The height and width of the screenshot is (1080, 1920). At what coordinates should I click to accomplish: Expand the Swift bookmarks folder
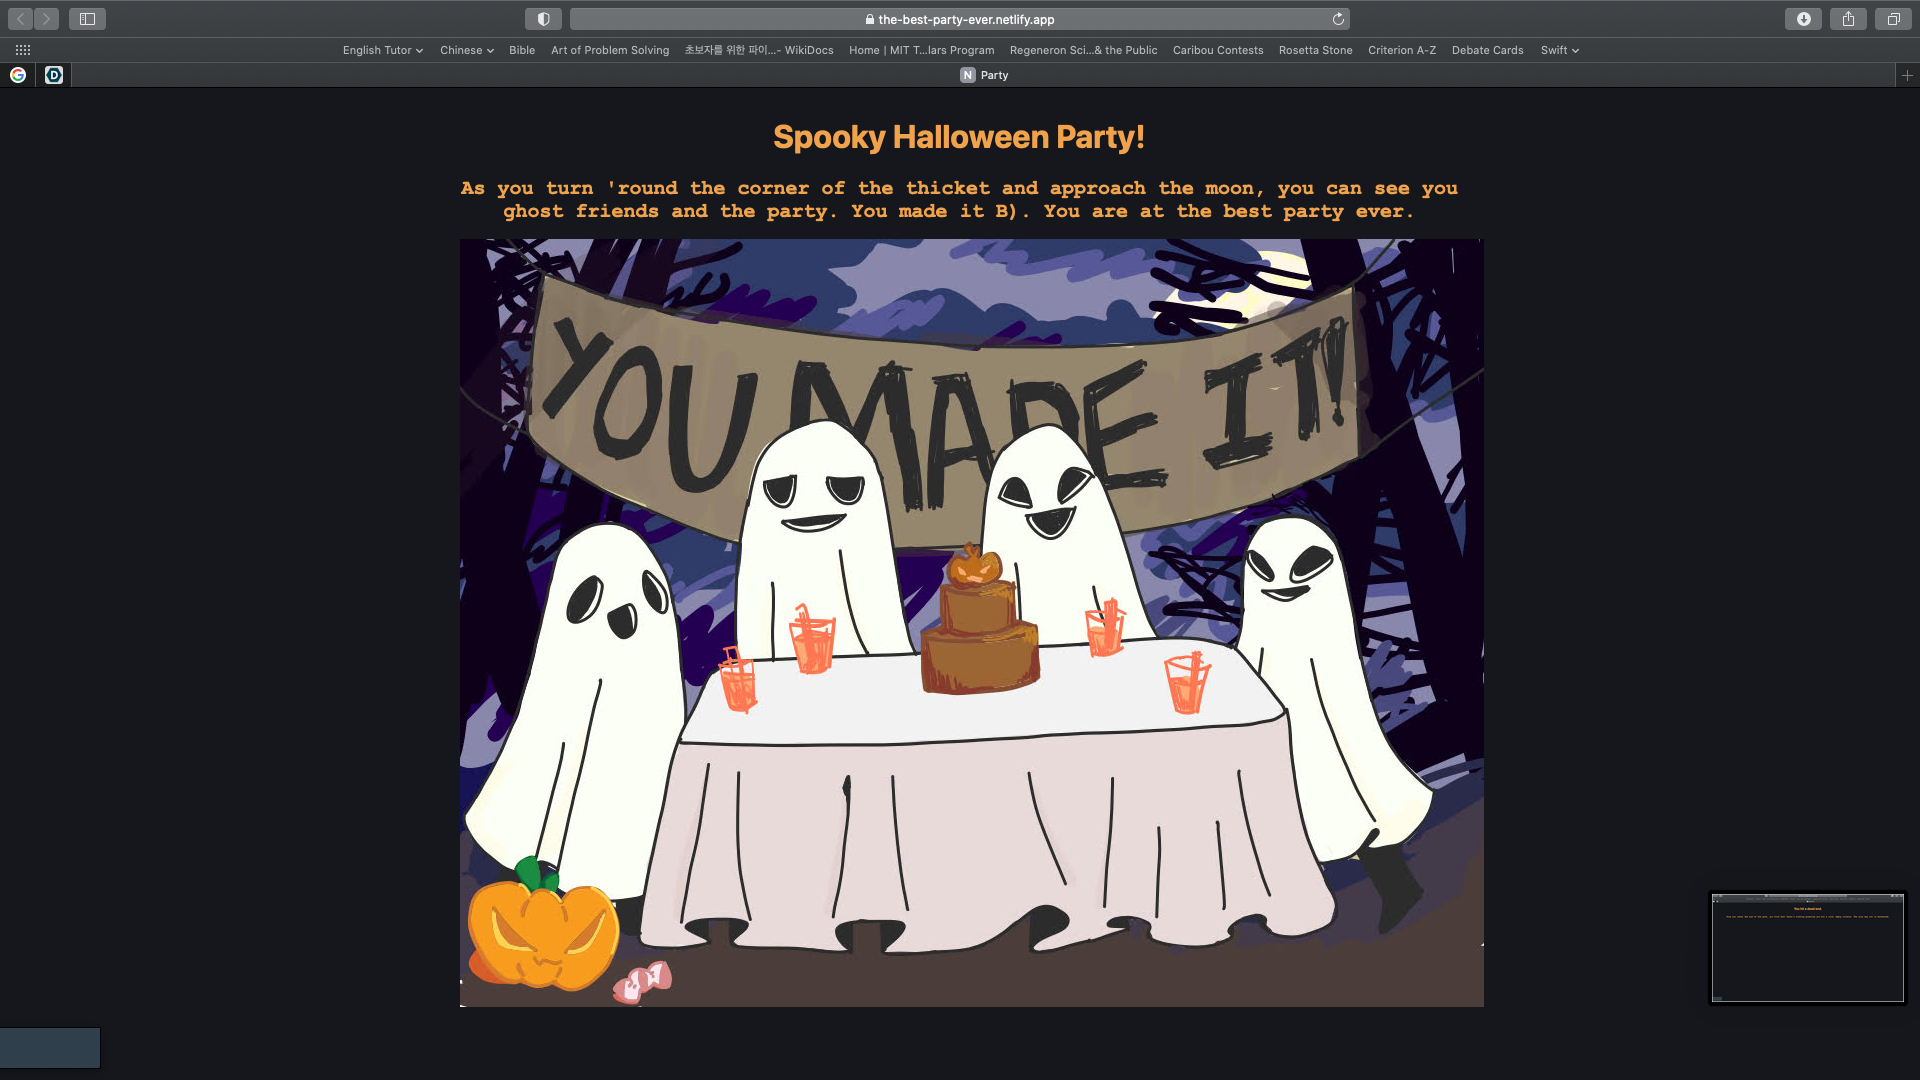tap(1559, 50)
